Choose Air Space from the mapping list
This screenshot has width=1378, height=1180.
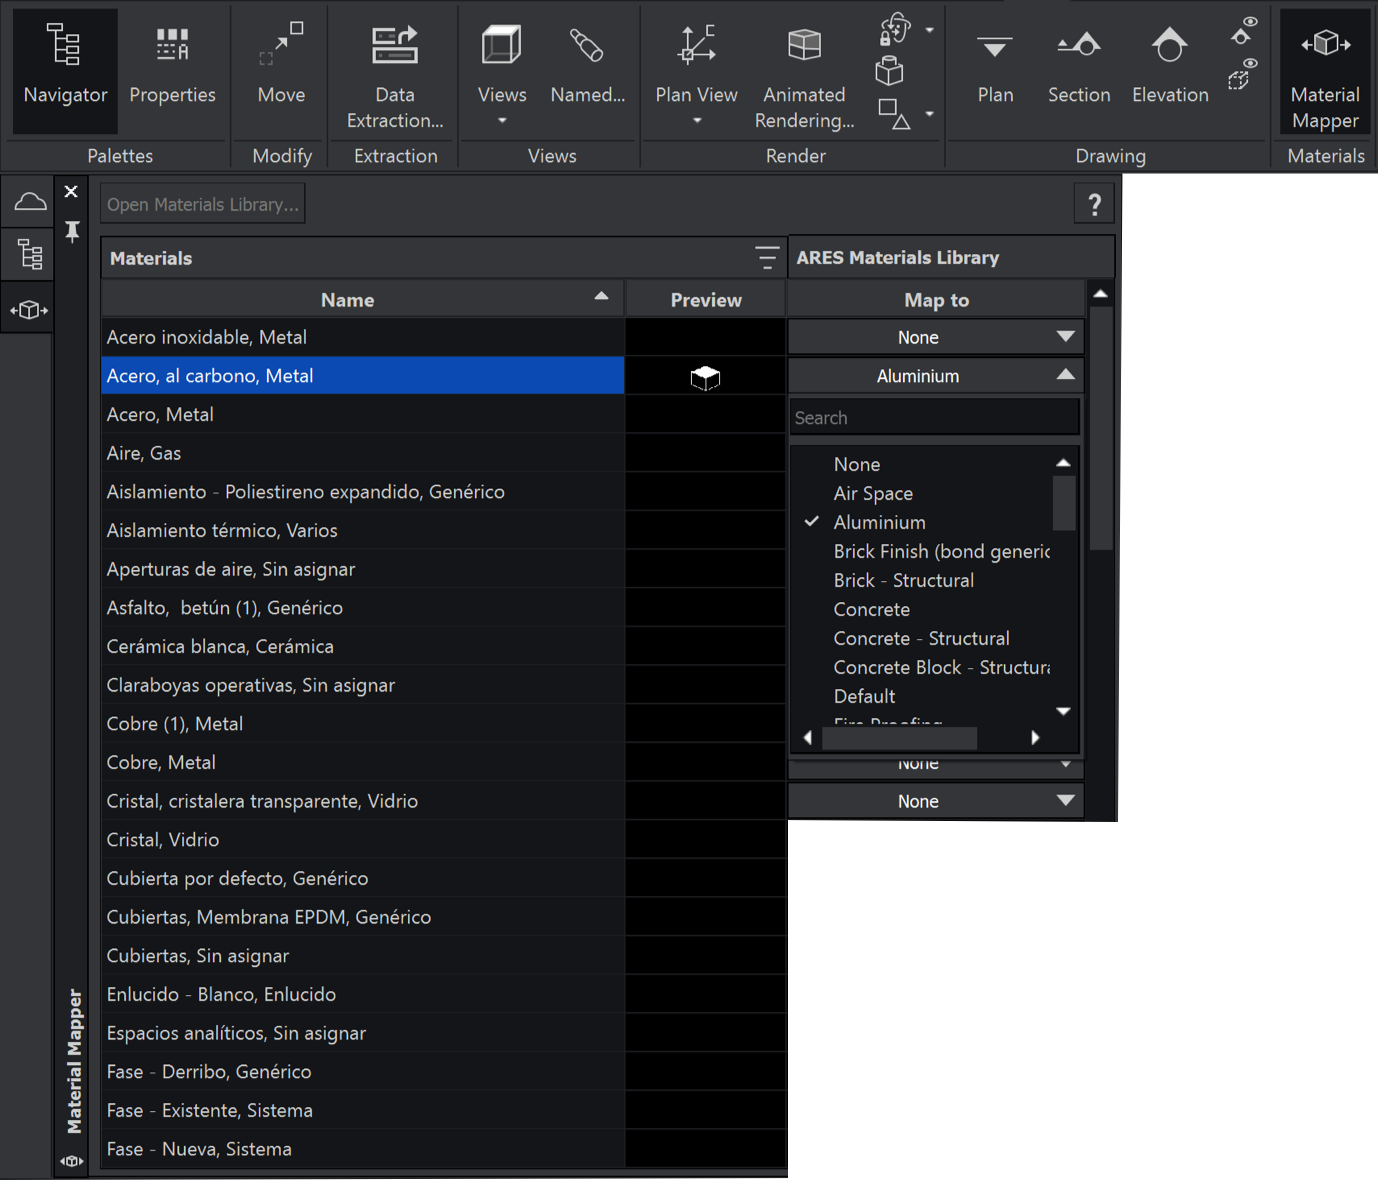click(873, 493)
